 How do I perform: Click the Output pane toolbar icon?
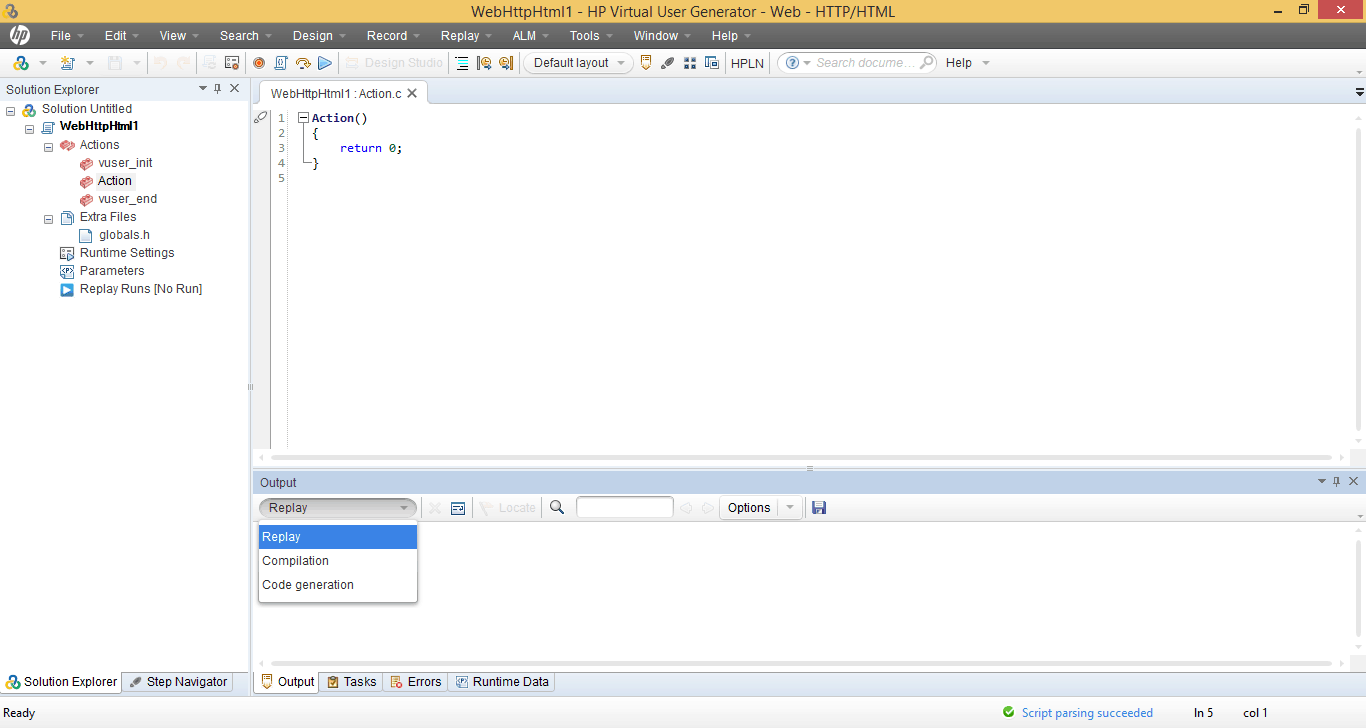pyautogui.click(x=645, y=63)
